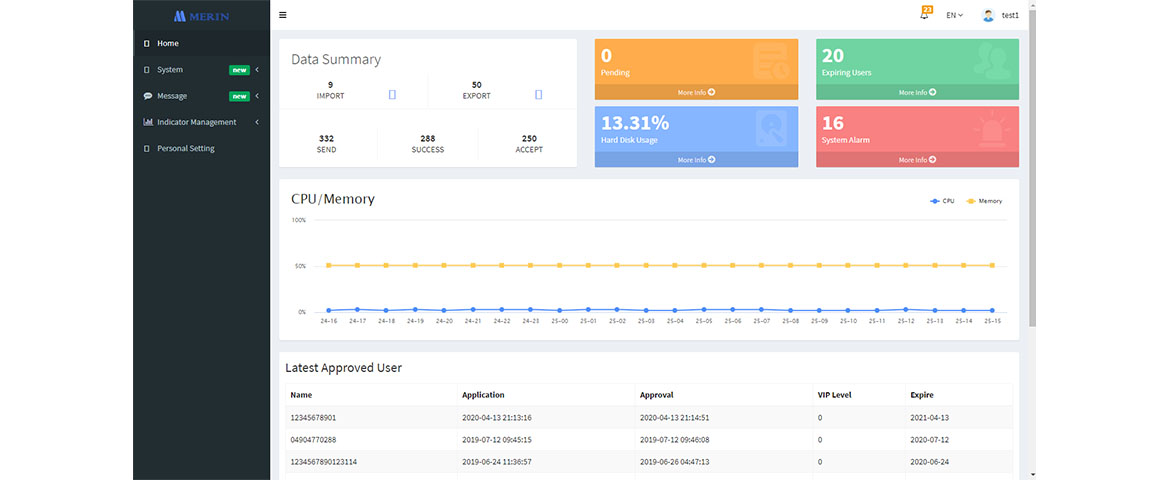The width and height of the screenshot is (1170, 480).
Task: Toggle Memory series in chart legend
Action: (x=984, y=201)
